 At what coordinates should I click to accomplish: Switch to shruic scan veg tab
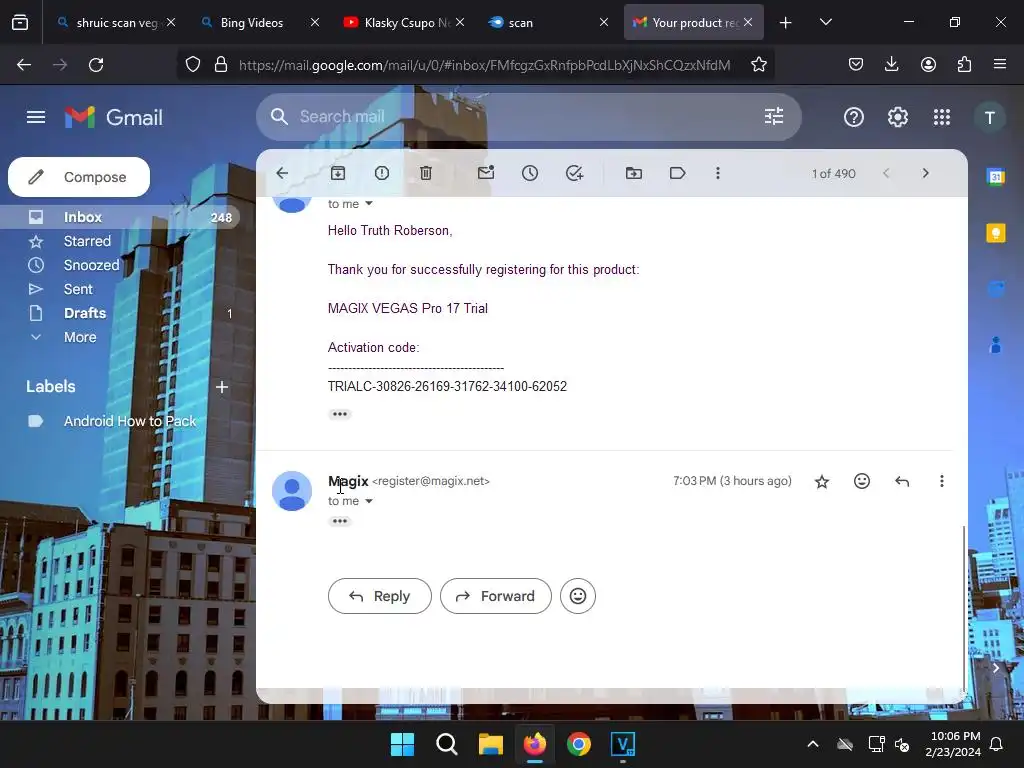pyautogui.click(x=116, y=22)
